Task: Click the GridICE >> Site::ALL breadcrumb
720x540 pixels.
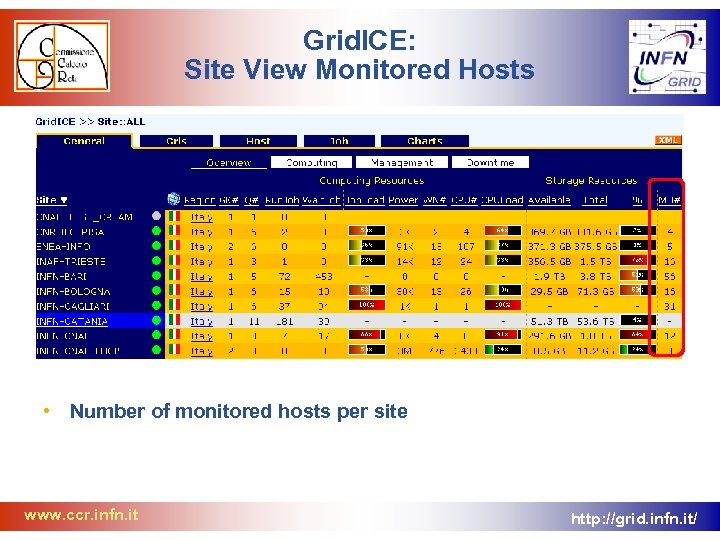Action: point(90,122)
